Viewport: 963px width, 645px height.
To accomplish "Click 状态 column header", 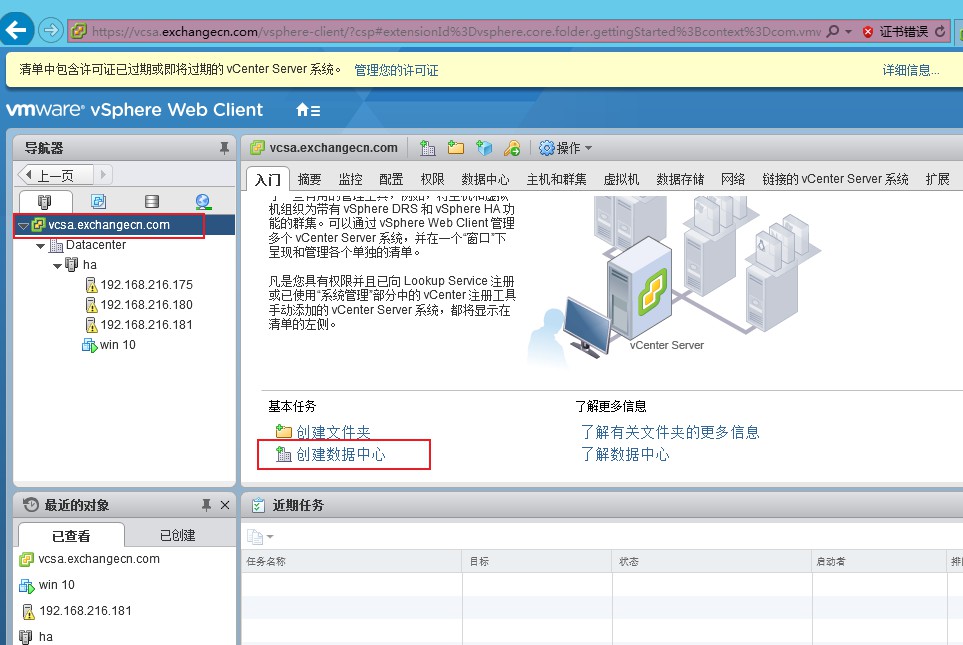I will pos(712,561).
